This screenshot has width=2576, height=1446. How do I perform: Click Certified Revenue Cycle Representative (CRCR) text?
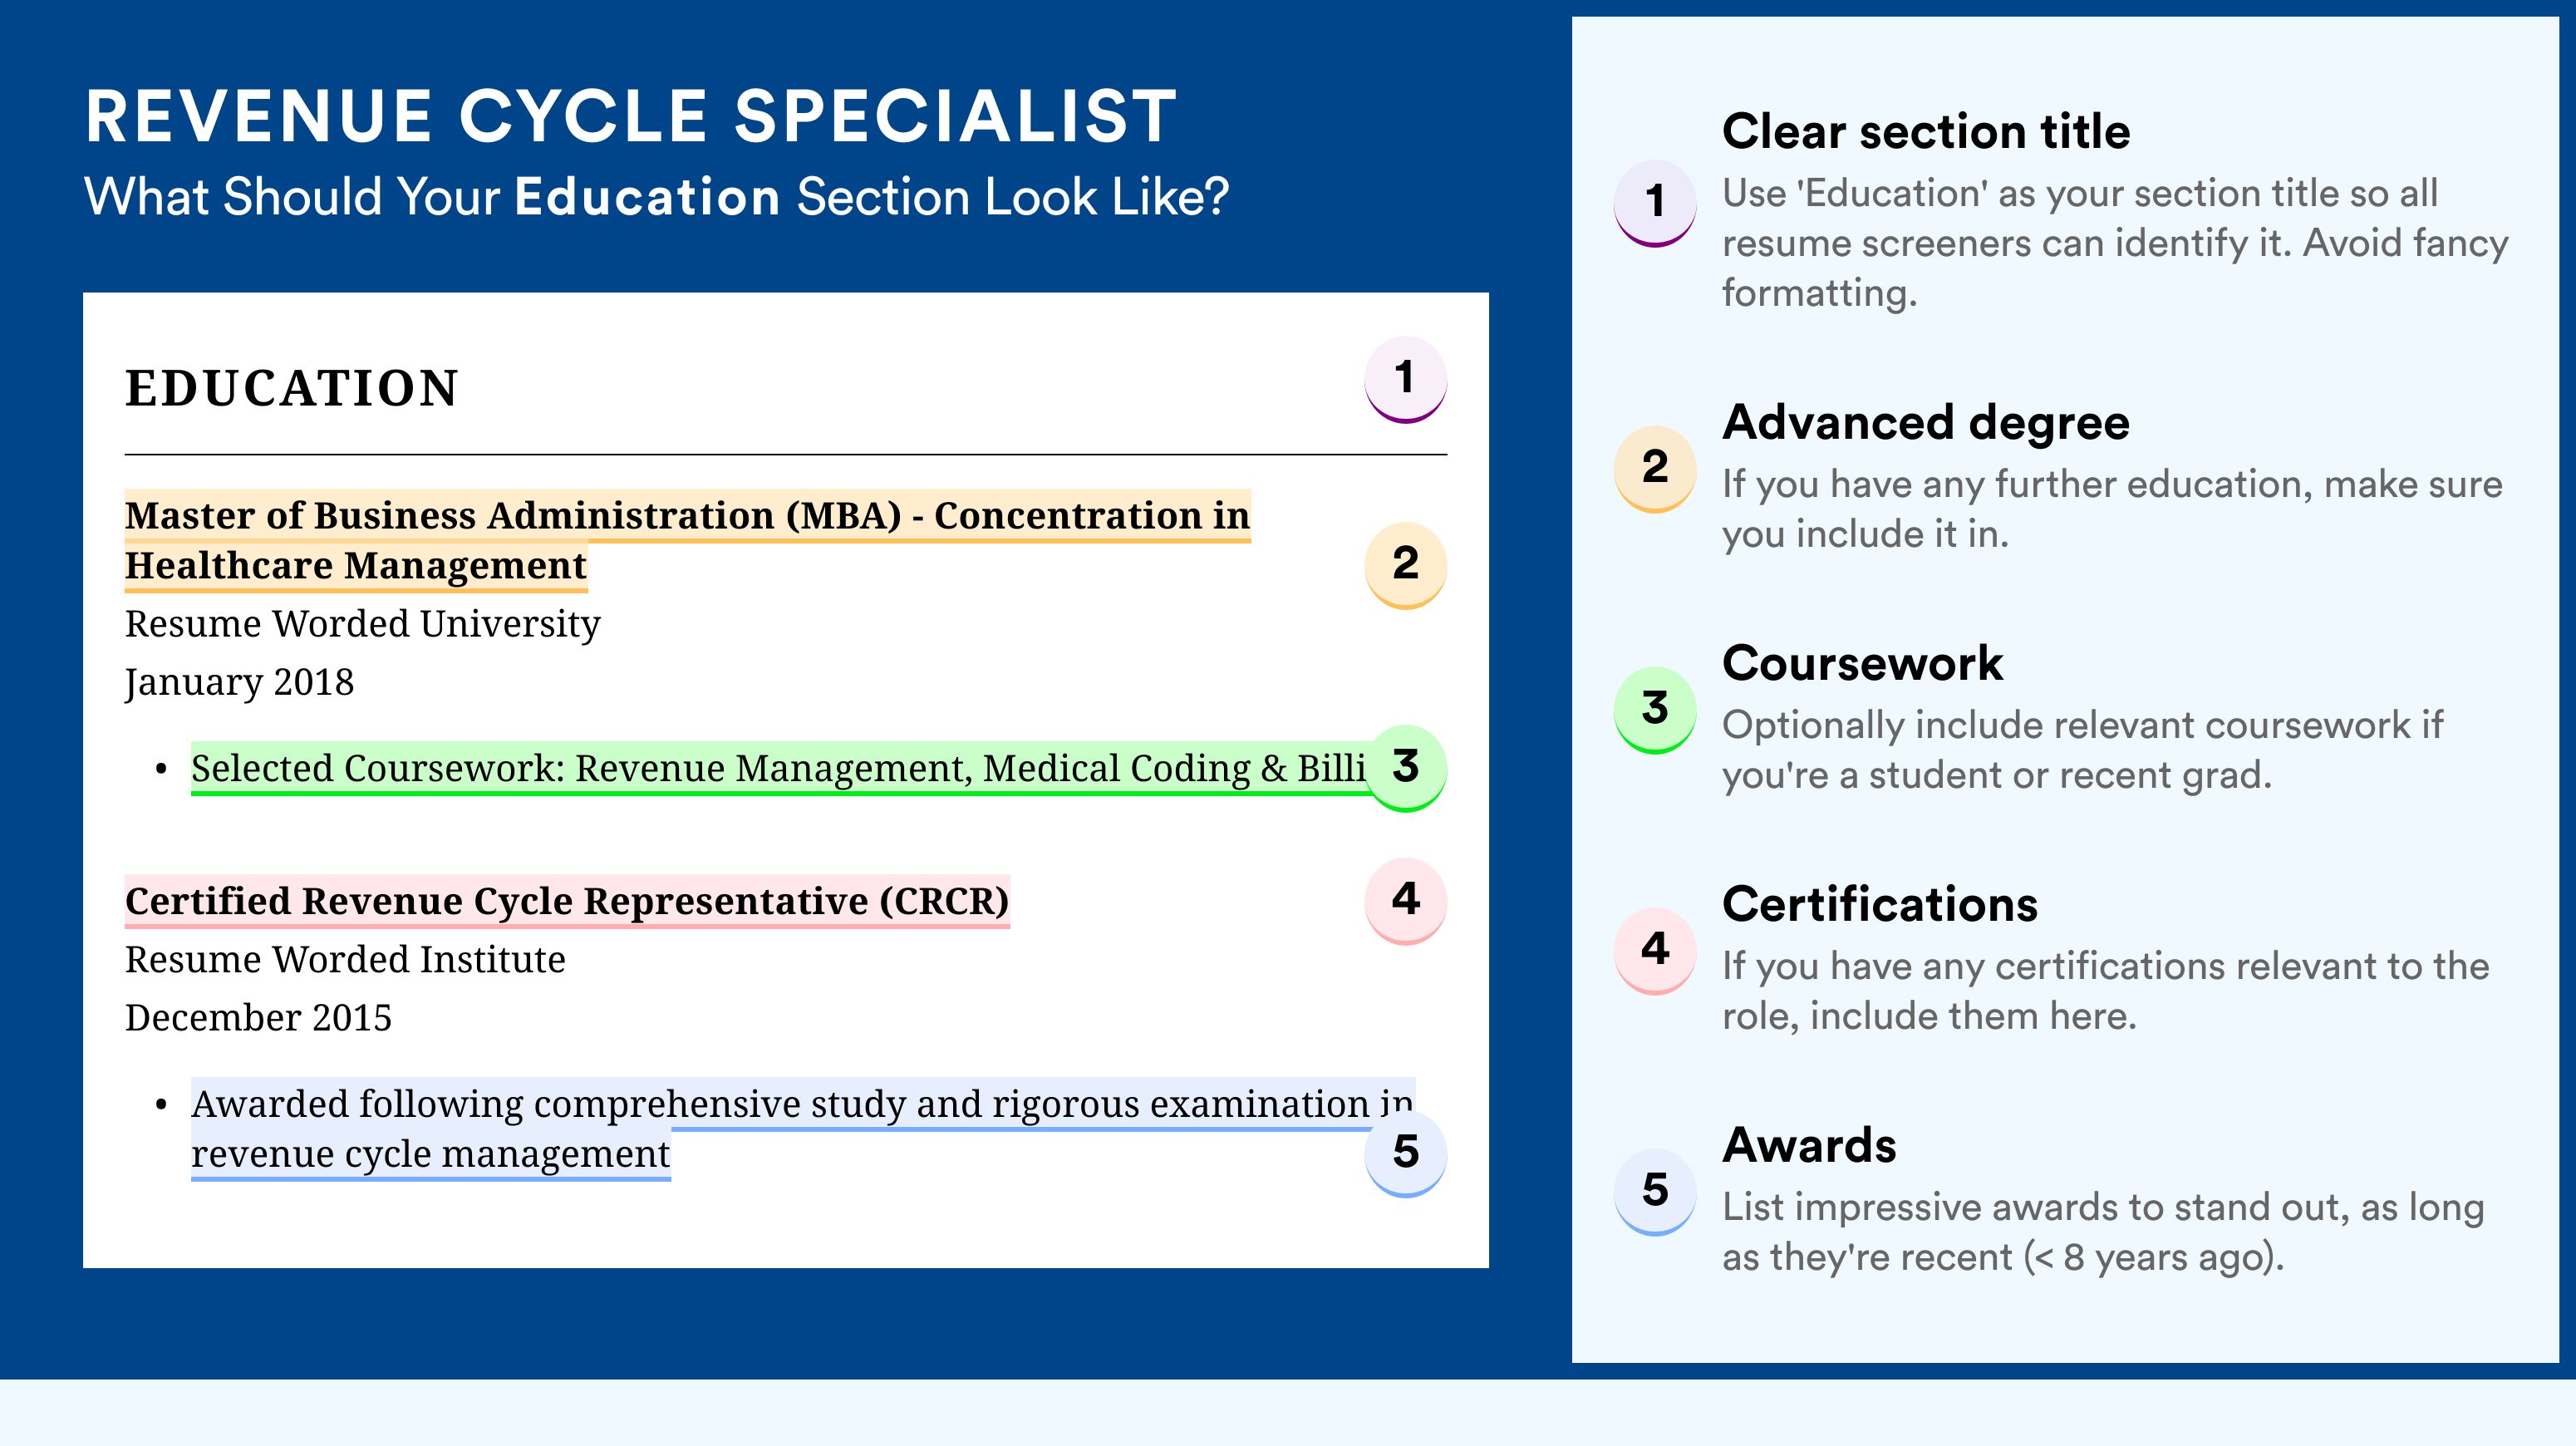pyautogui.click(x=567, y=901)
